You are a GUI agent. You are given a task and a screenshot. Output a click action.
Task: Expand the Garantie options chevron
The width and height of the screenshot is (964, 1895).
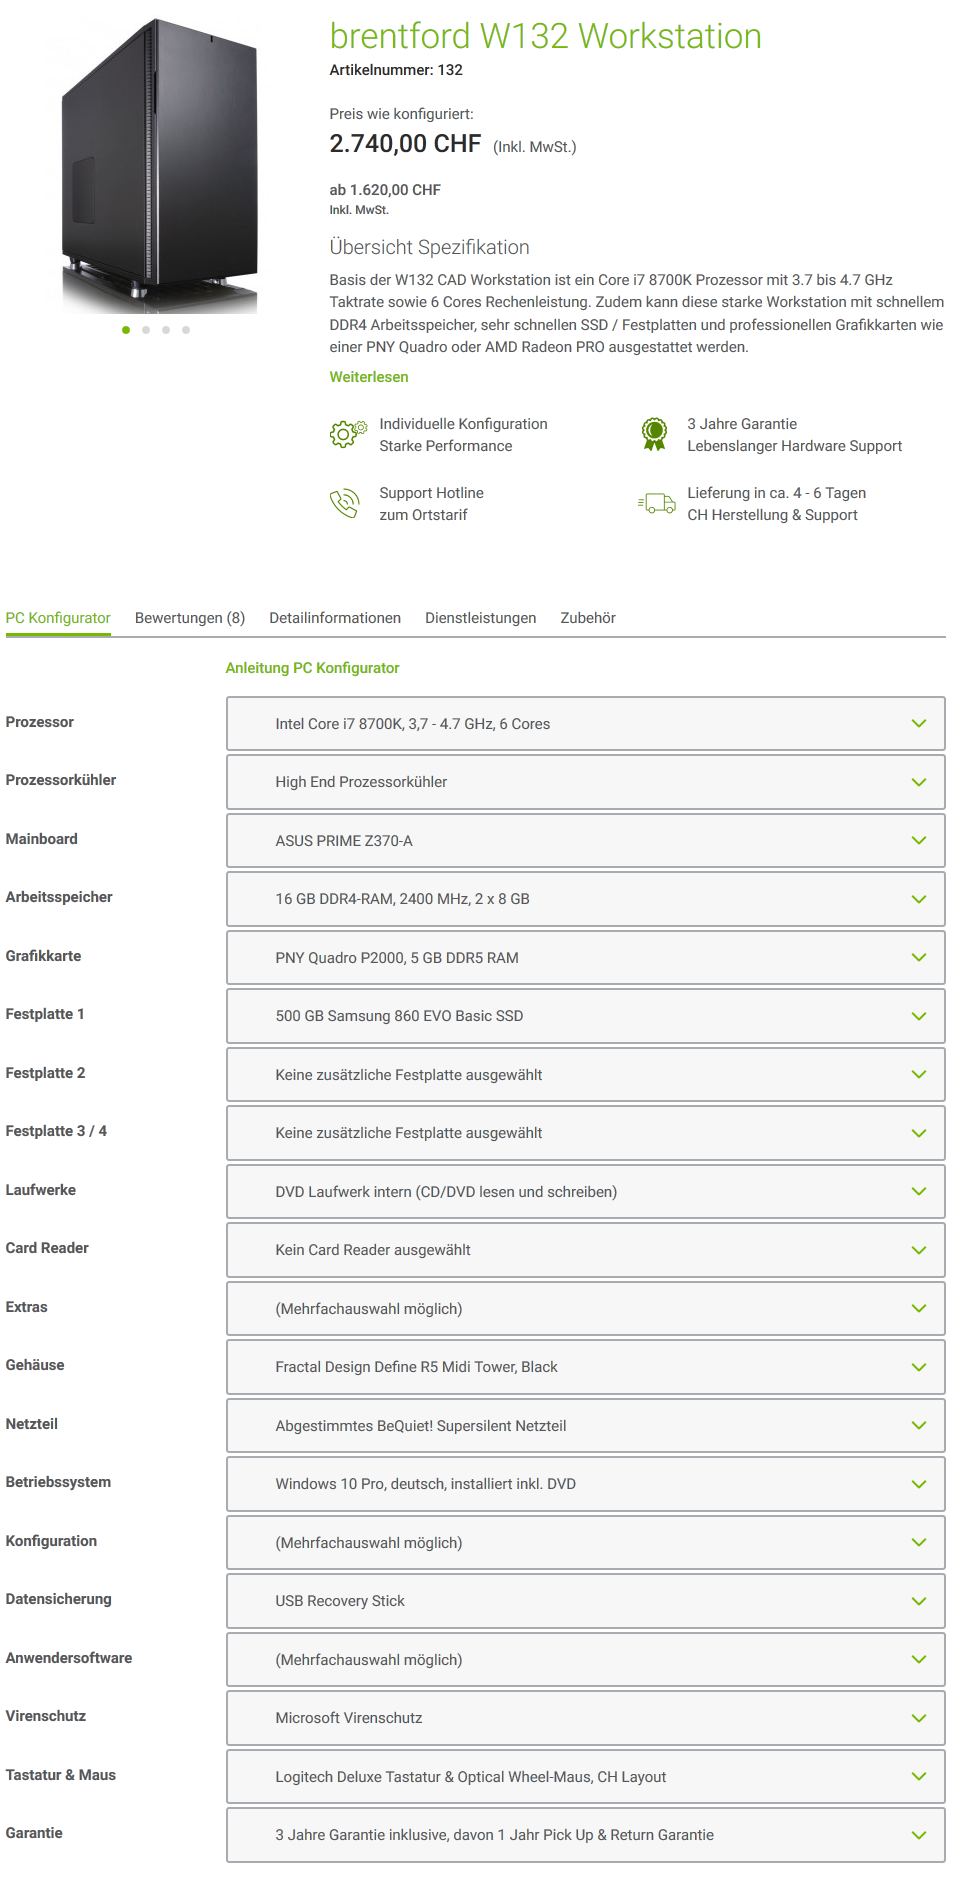[918, 1835]
